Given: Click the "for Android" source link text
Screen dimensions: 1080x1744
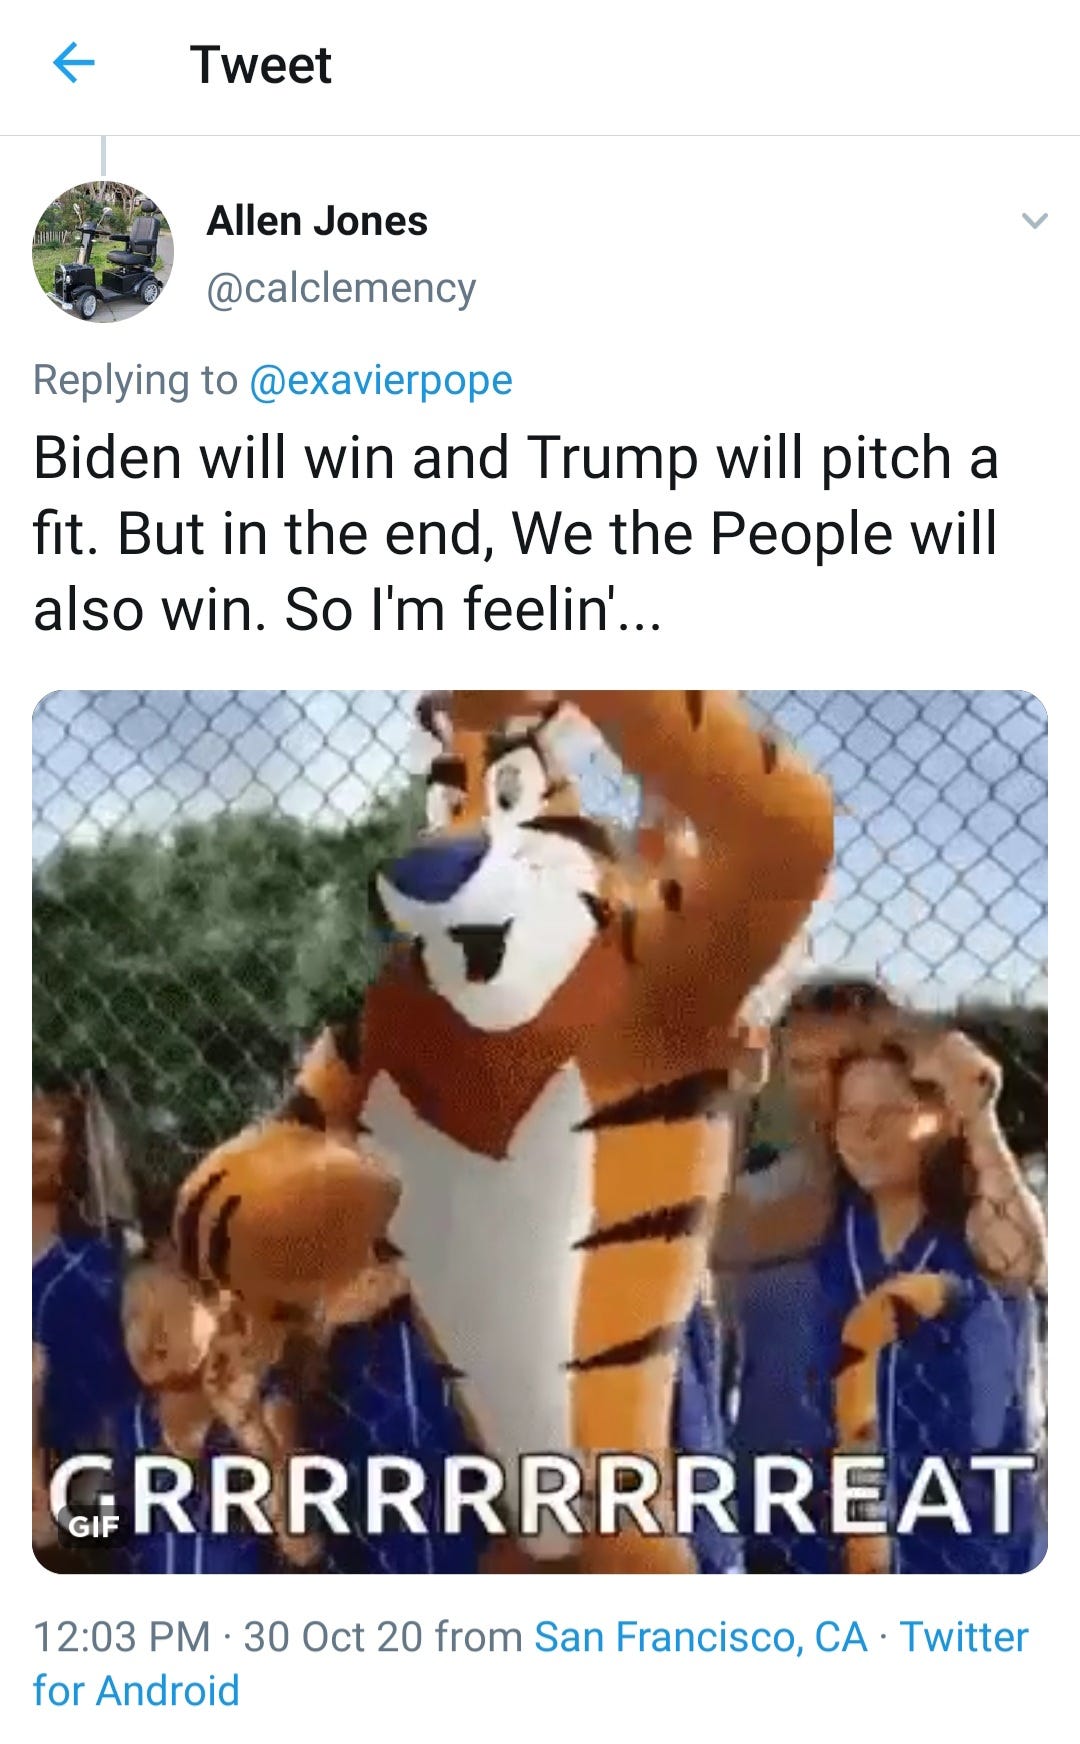Looking at the screenshot, I should (x=136, y=1691).
